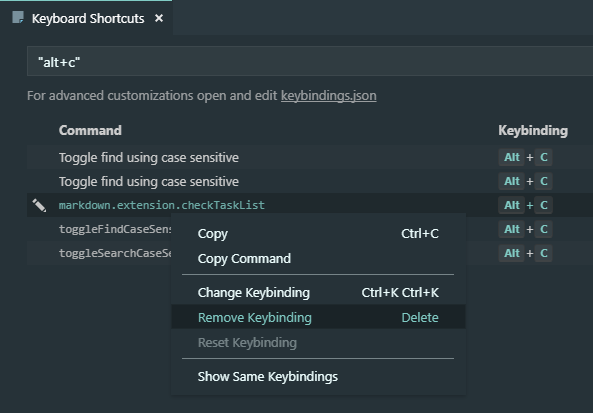Click the pencil edit icon beside checkTaskList
The height and width of the screenshot is (413, 593).
click(x=39, y=205)
